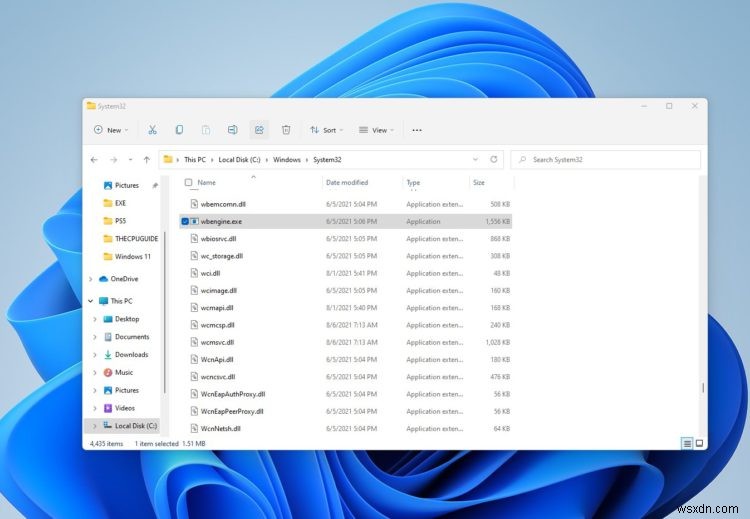Viewport: 750px width, 519px height.
Task: Click System32 in the breadcrumb
Action: point(327,160)
